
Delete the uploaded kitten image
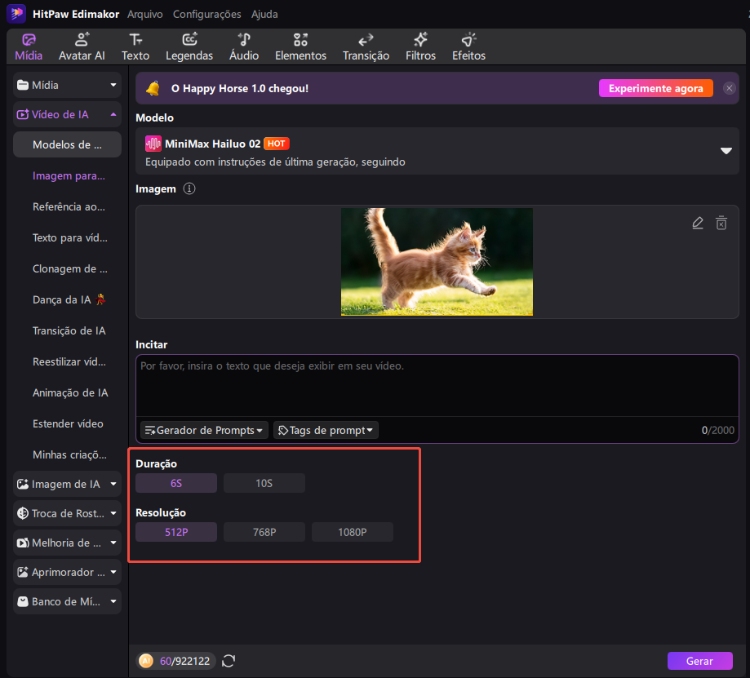[721, 223]
